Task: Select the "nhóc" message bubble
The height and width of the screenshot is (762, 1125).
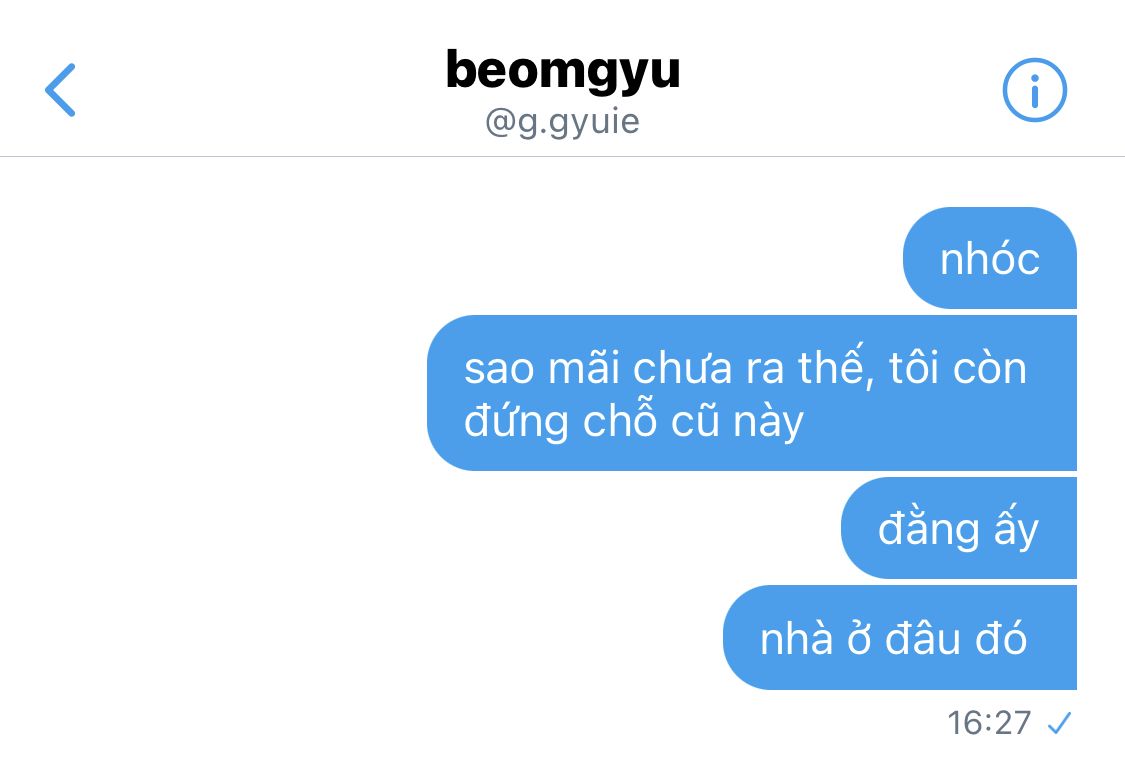Action: click(x=989, y=258)
